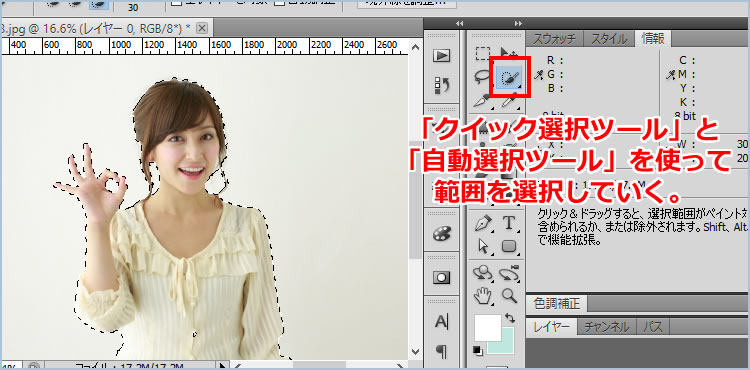Open the Masks panel camera icon
Image resolution: width=750 pixels, height=370 pixels.
pyautogui.click(x=441, y=278)
